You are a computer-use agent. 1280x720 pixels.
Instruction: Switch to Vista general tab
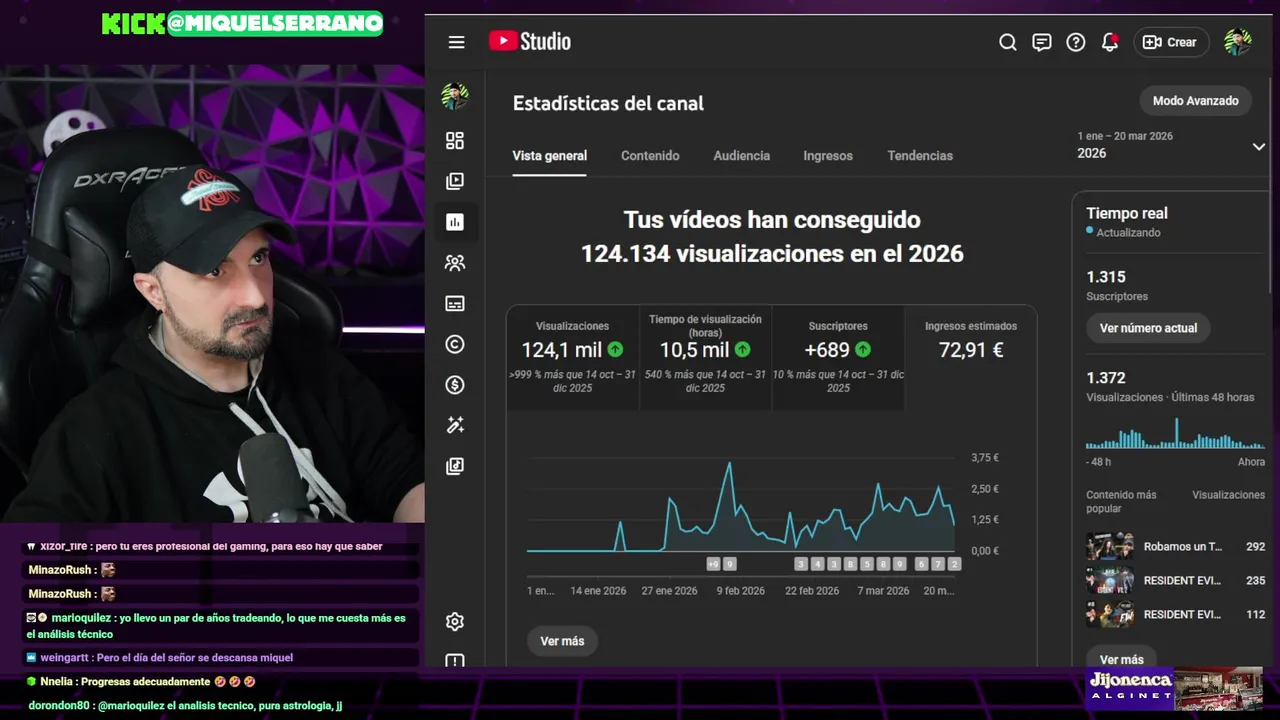click(x=550, y=156)
